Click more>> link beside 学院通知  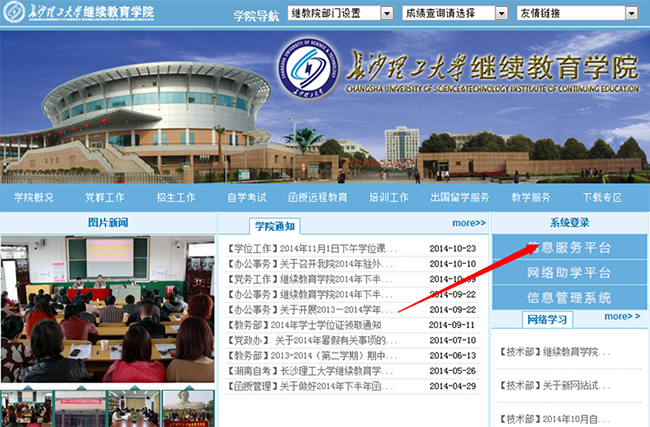pyautogui.click(x=468, y=223)
